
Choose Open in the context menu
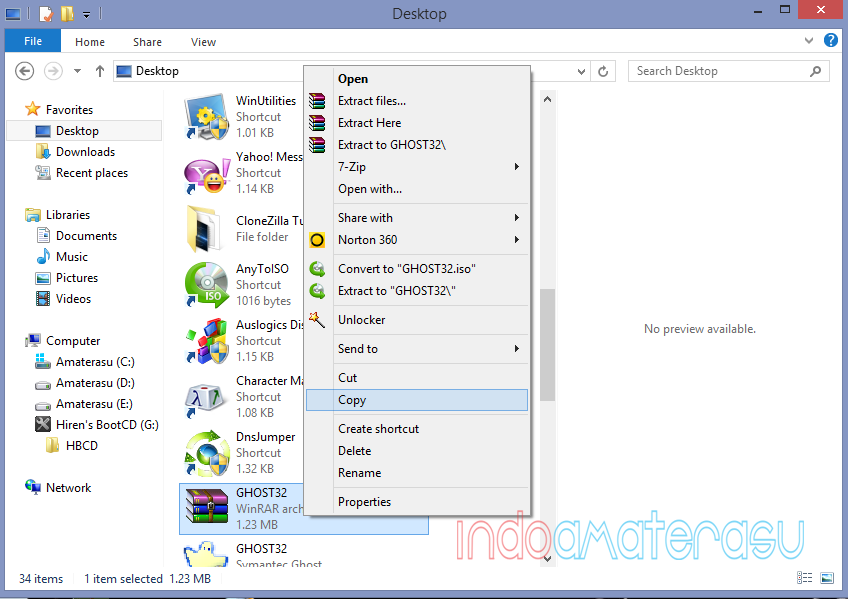tap(416, 79)
